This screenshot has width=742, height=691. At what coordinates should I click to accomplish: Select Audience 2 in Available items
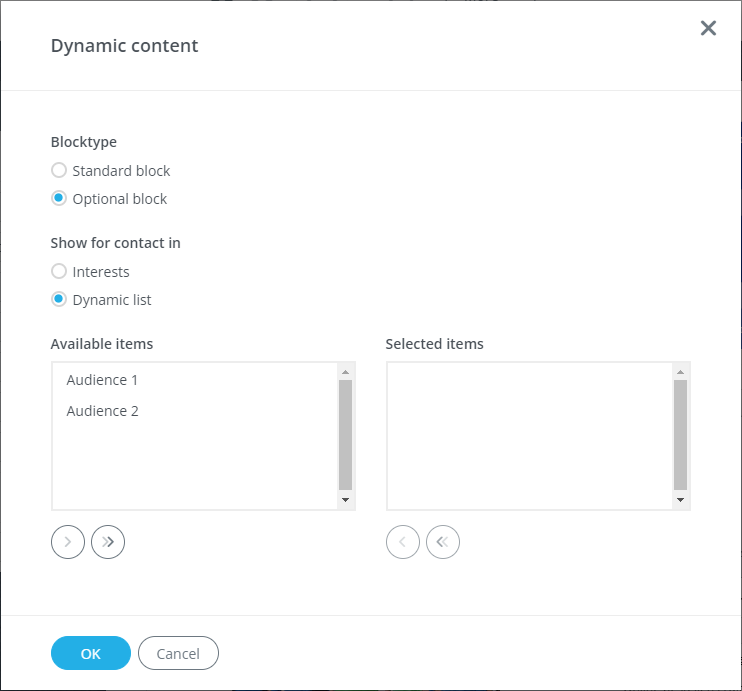point(102,411)
